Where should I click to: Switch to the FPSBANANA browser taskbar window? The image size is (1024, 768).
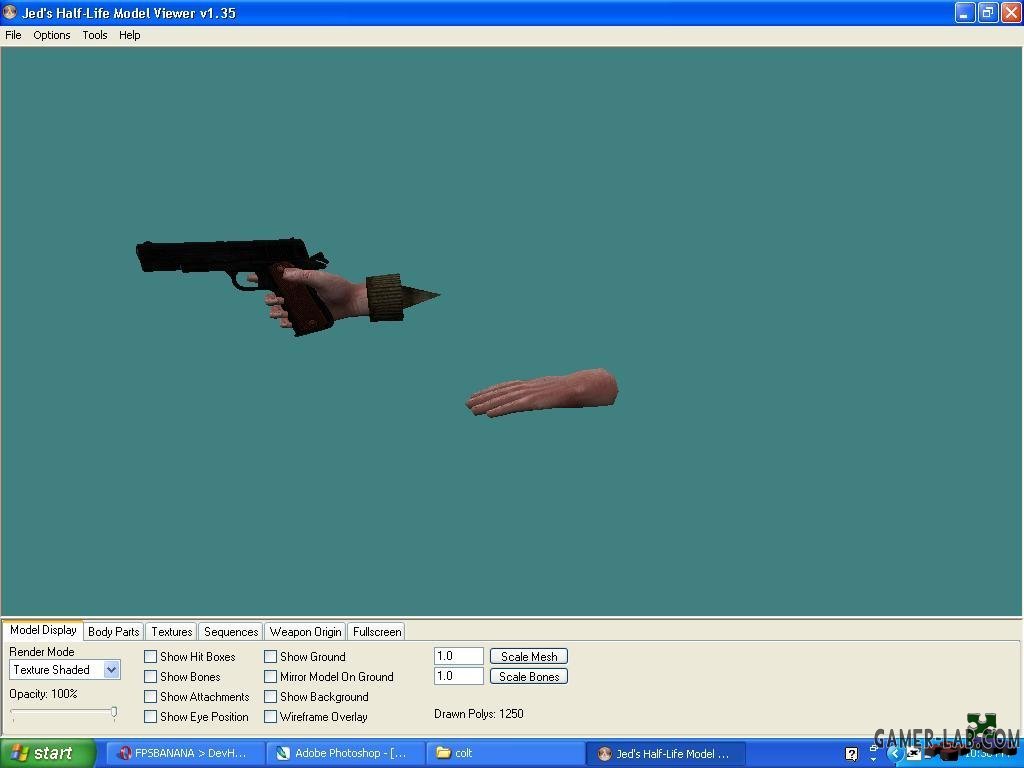[x=185, y=753]
